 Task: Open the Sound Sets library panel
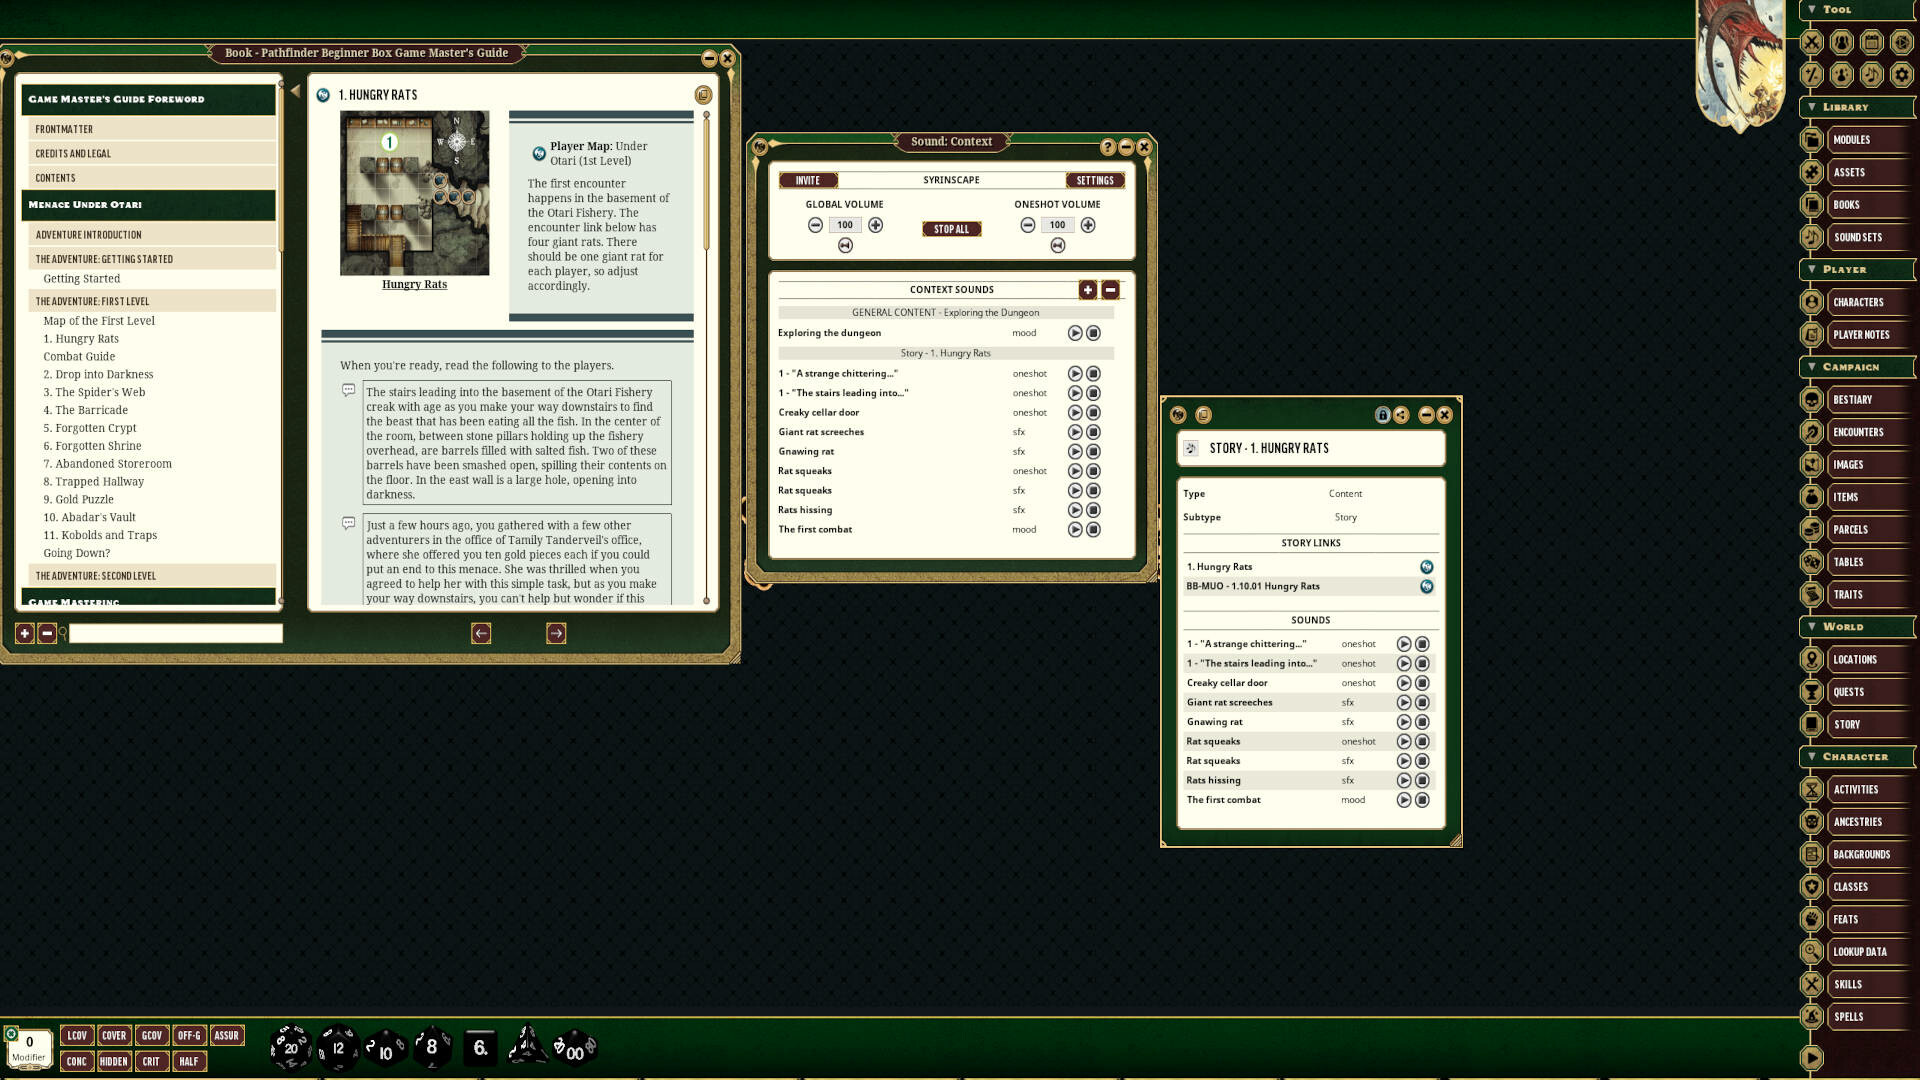[1860, 237]
